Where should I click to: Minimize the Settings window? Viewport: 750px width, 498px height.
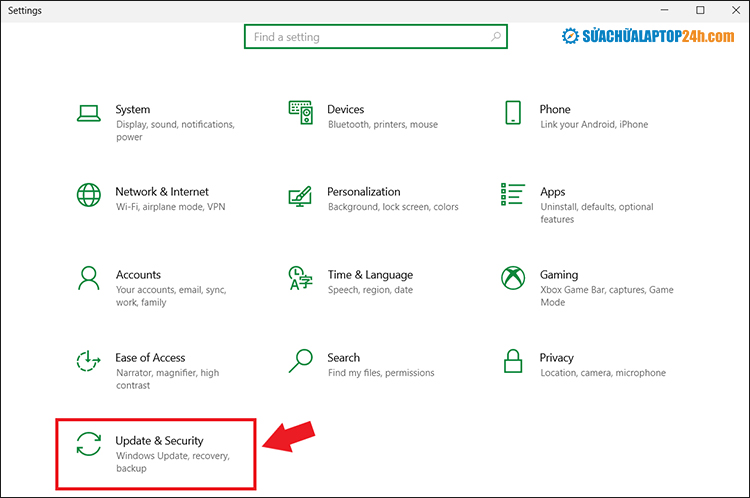(664, 10)
